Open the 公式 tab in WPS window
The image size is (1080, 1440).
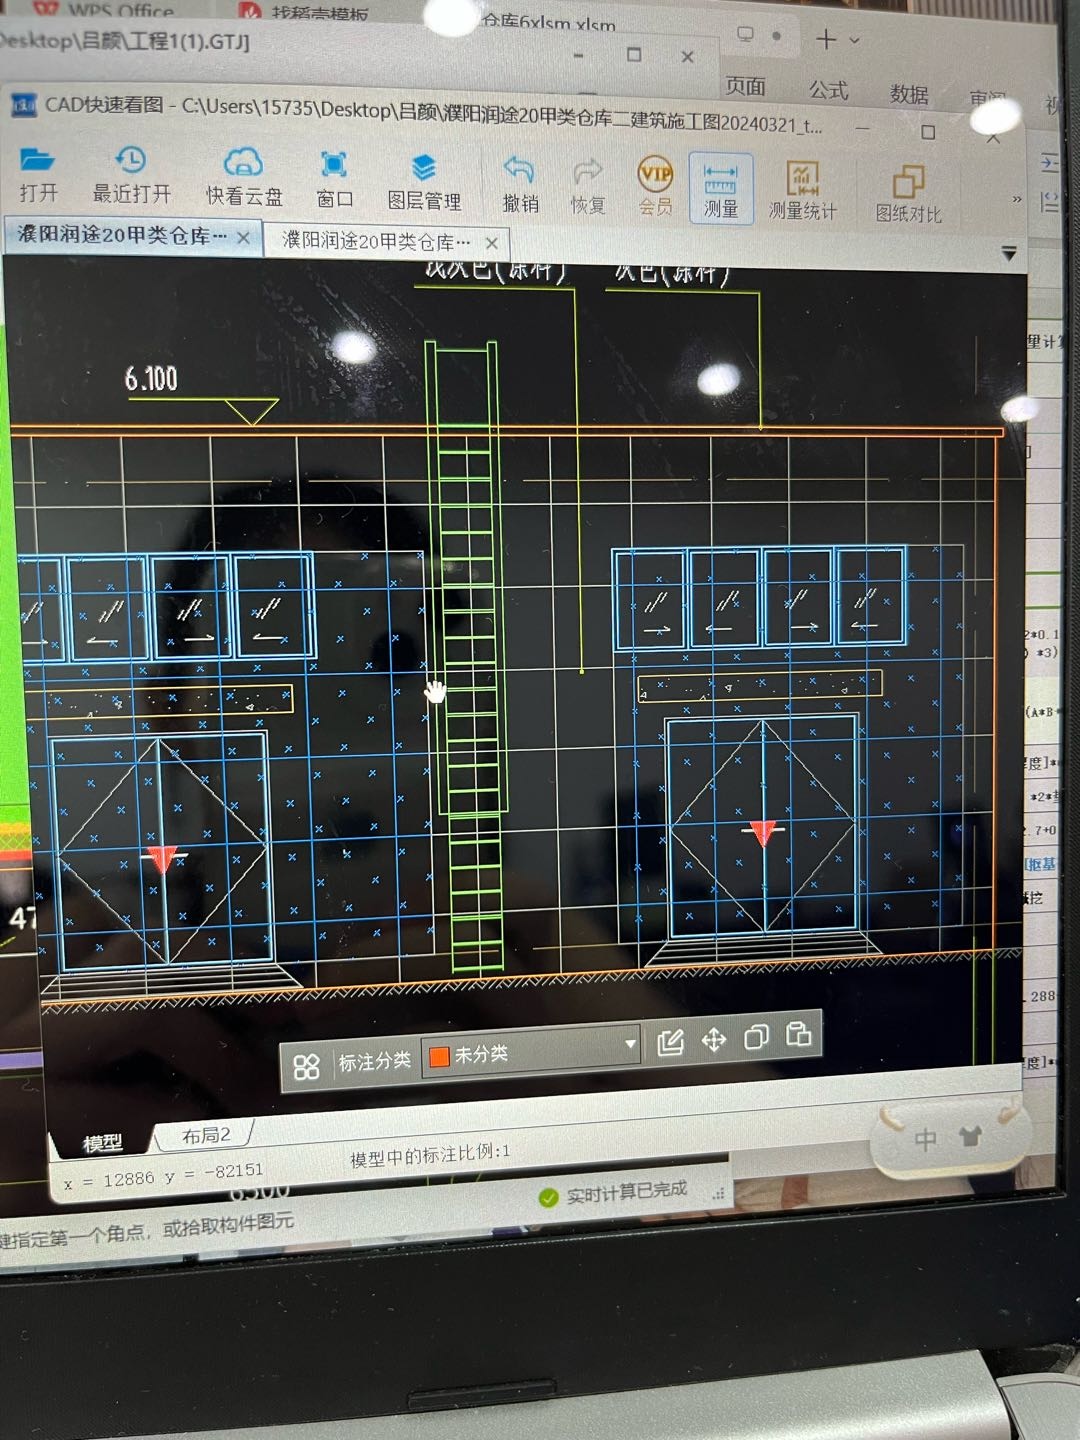click(x=828, y=90)
